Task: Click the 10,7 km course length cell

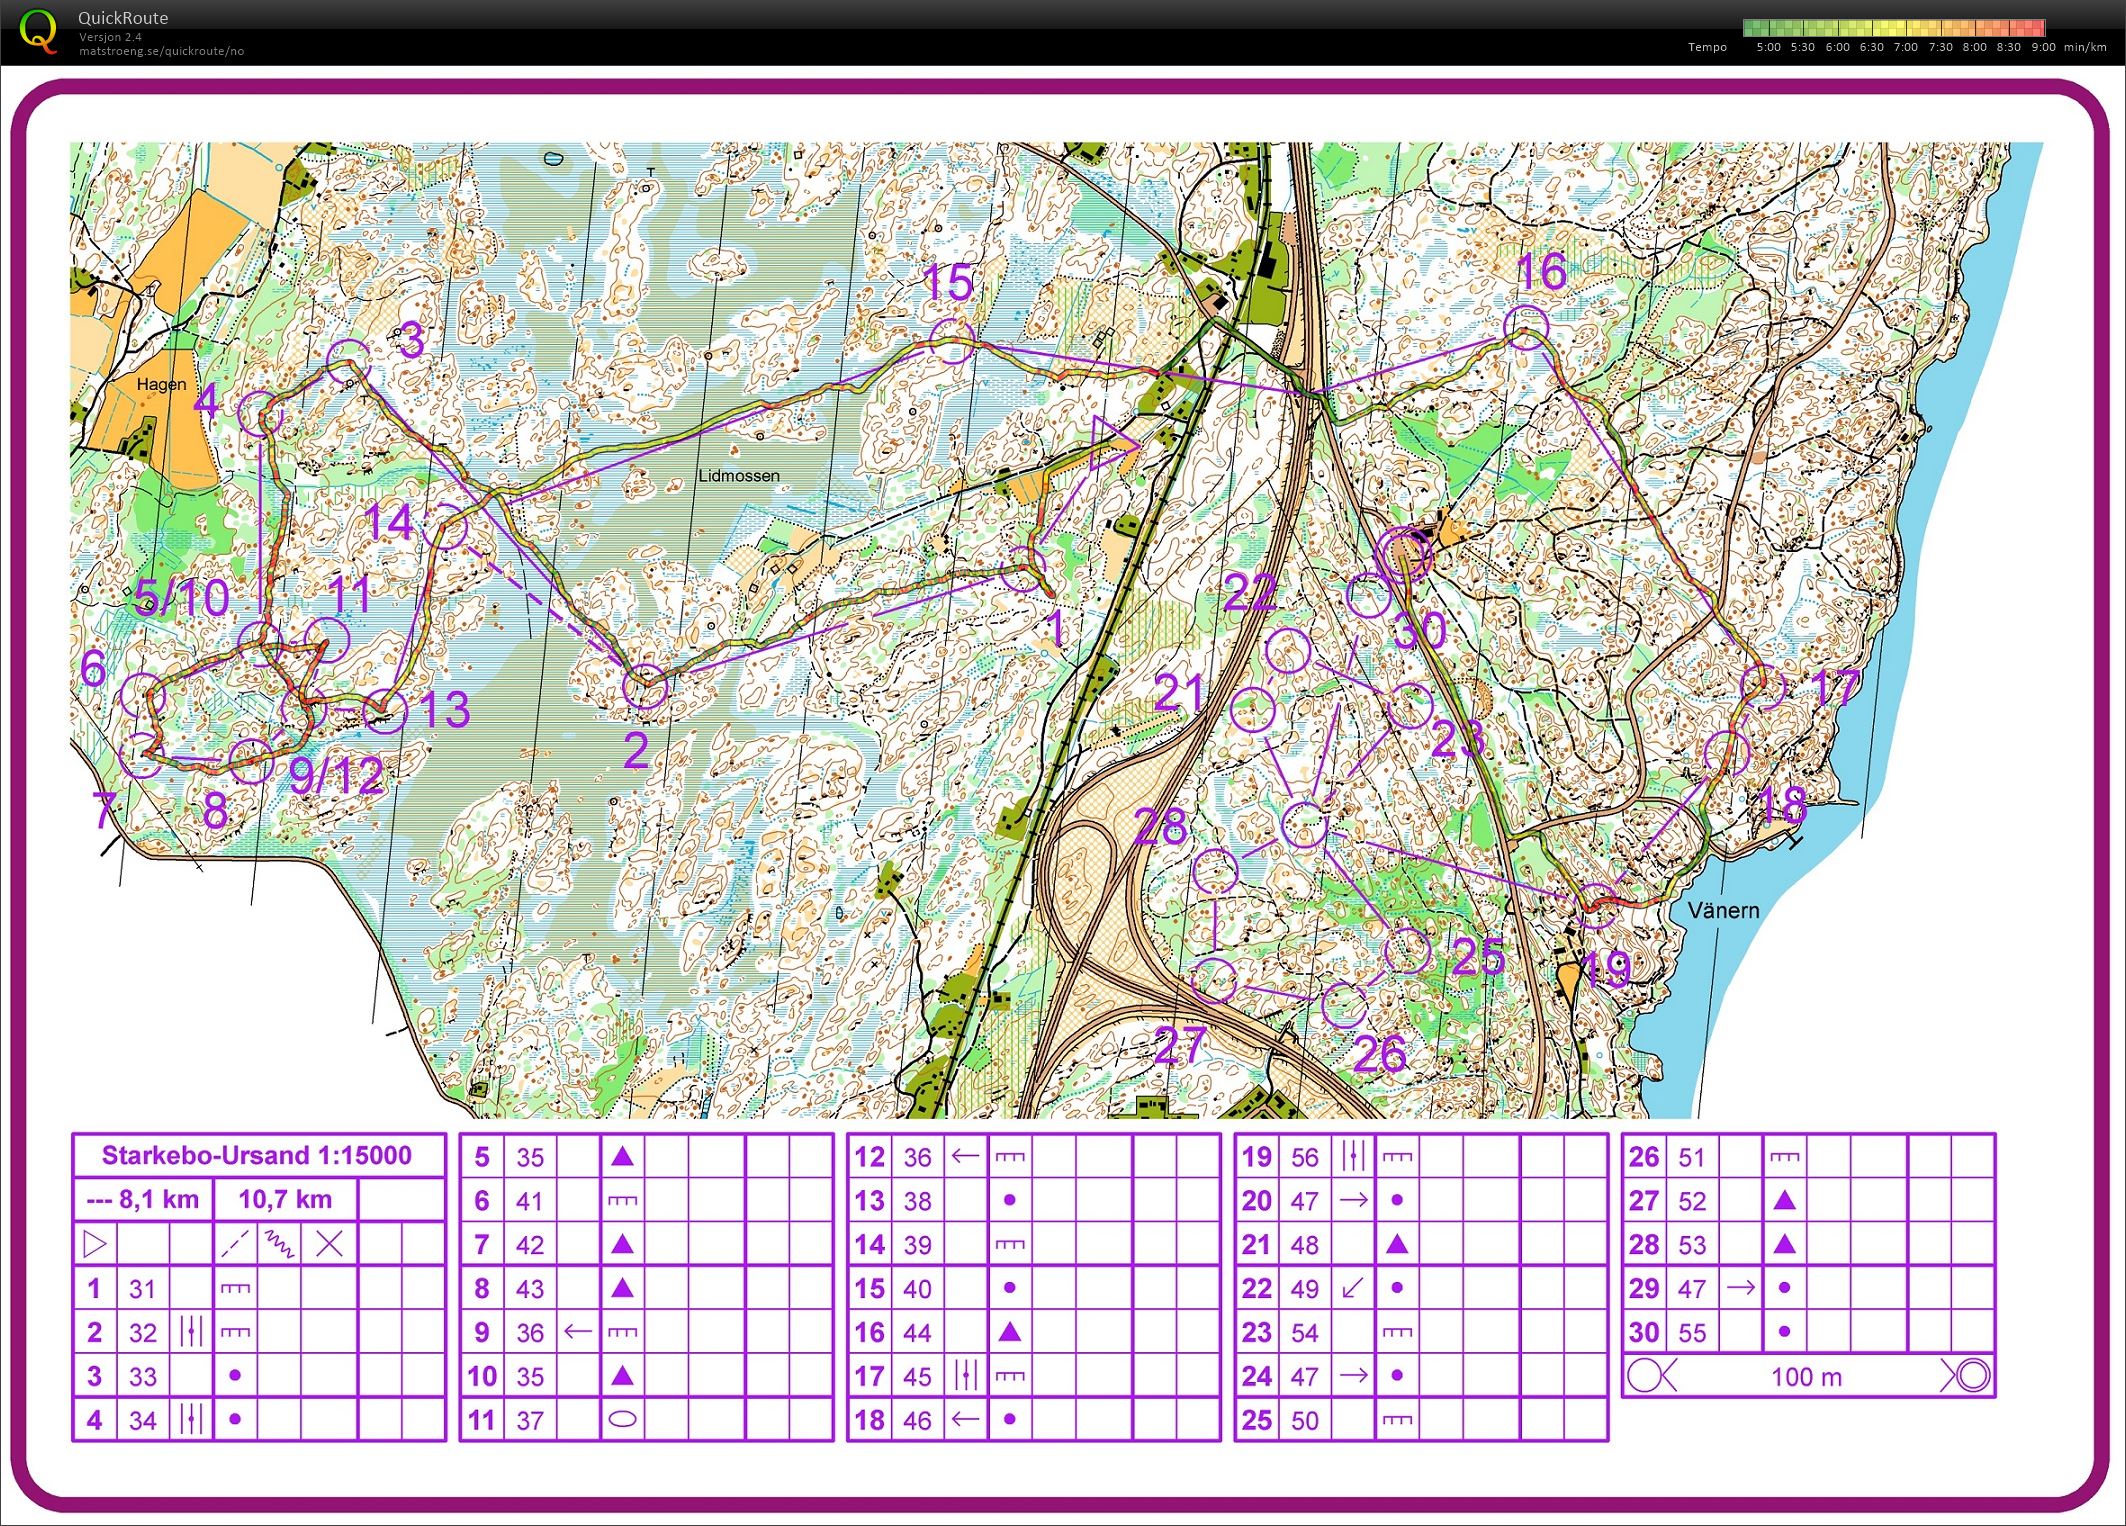Action: click(285, 1199)
